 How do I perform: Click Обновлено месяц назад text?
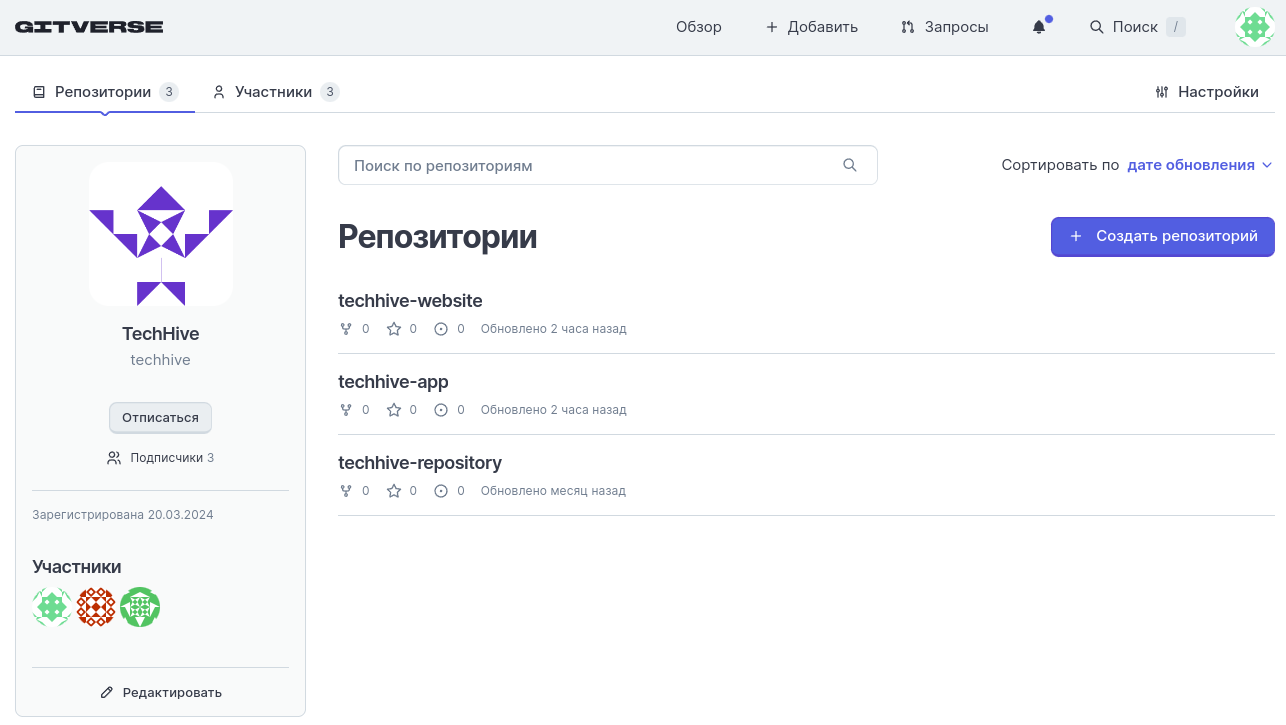pyautogui.click(x=553, y=491)
